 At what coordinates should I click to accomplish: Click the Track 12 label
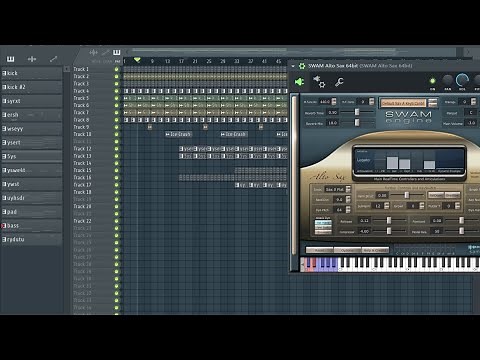(82, 149)
